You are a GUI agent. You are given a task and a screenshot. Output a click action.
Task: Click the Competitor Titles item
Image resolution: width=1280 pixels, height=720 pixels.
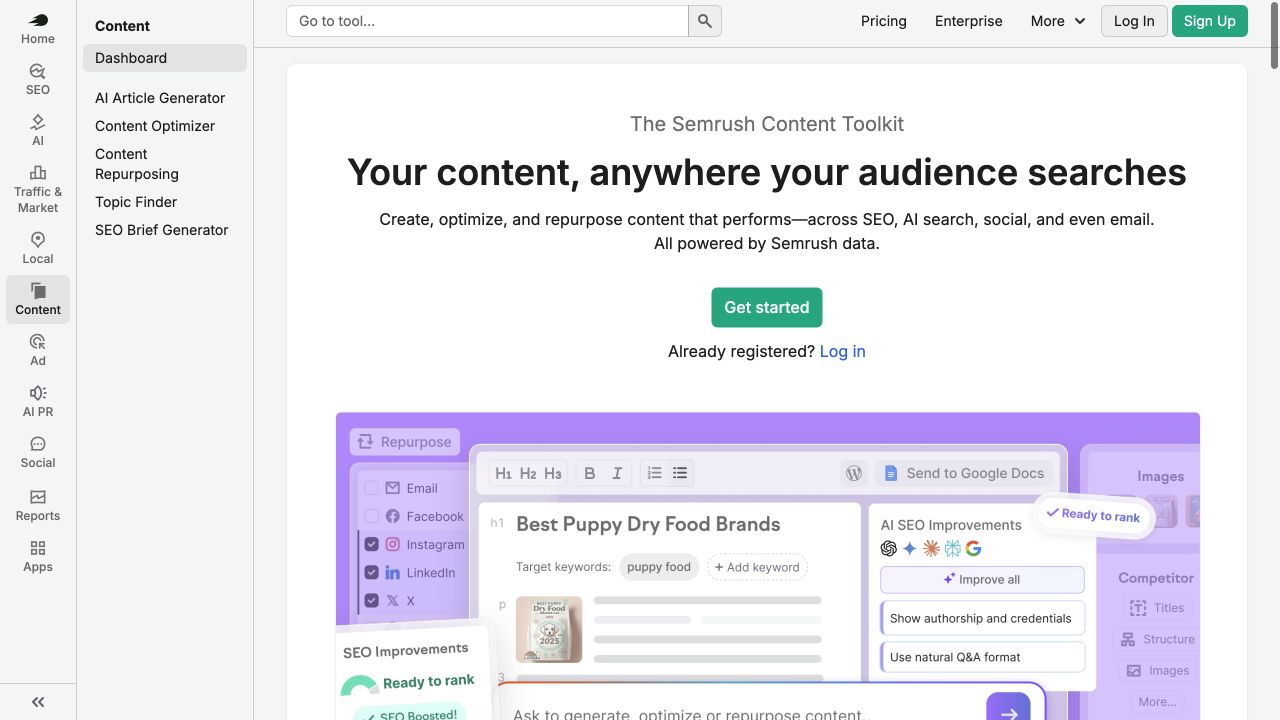point(1157,608)
